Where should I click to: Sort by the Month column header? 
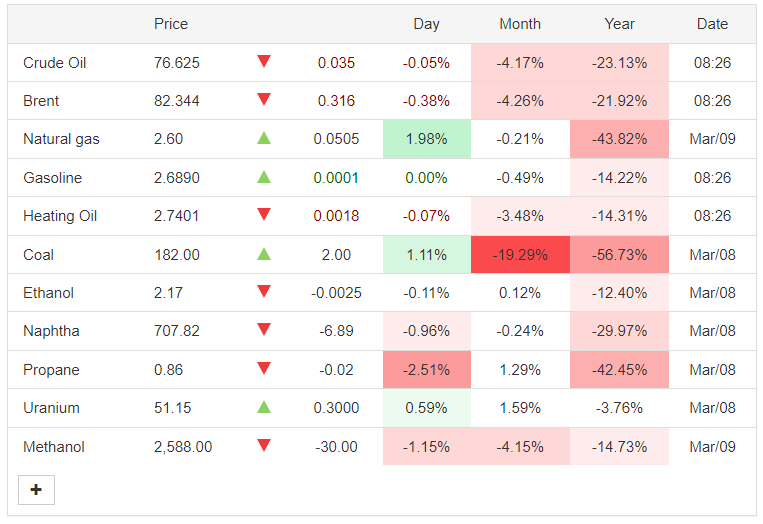[x=520, y=24]
